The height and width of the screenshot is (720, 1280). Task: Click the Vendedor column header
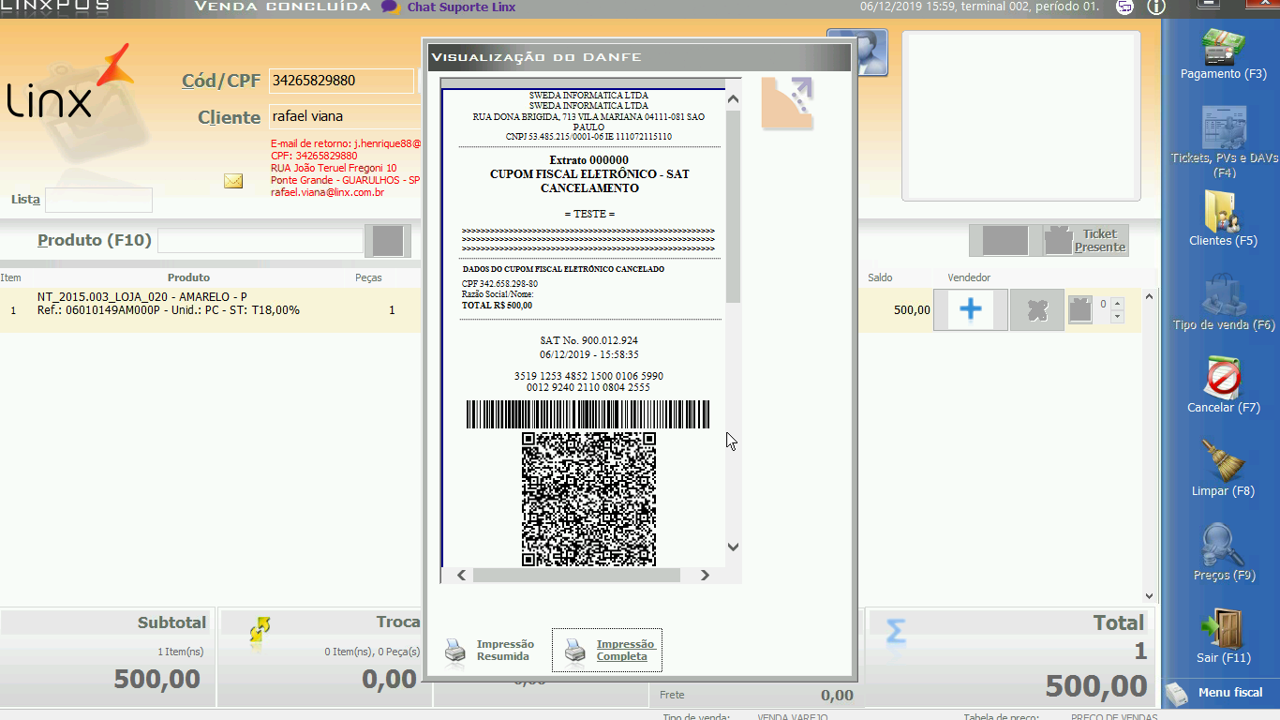pos(969,278)
